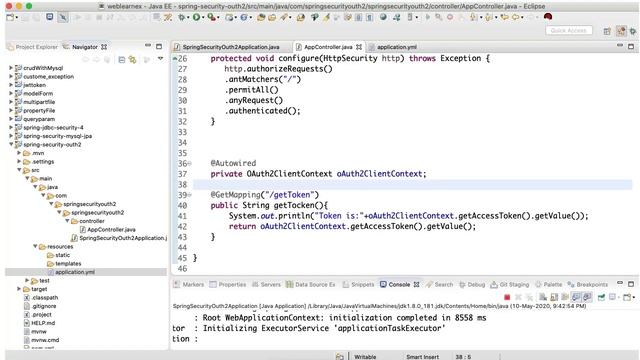Open the Open Console dropdown arrow
The image size is (640, 360).
pos(634,298)
